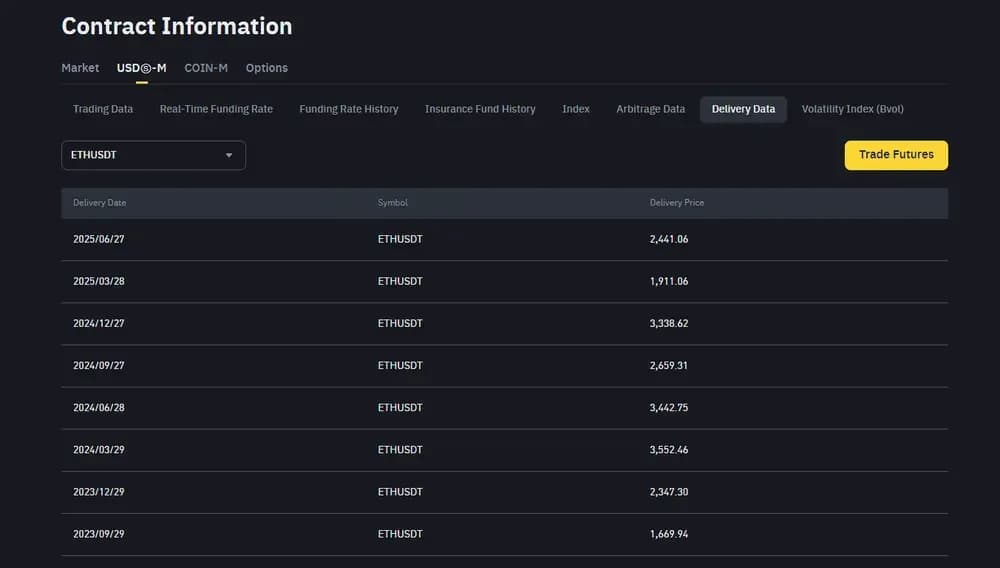View Insurance Fund History
The height and width of the screenshot is (568, 1000).
point(480,109)
